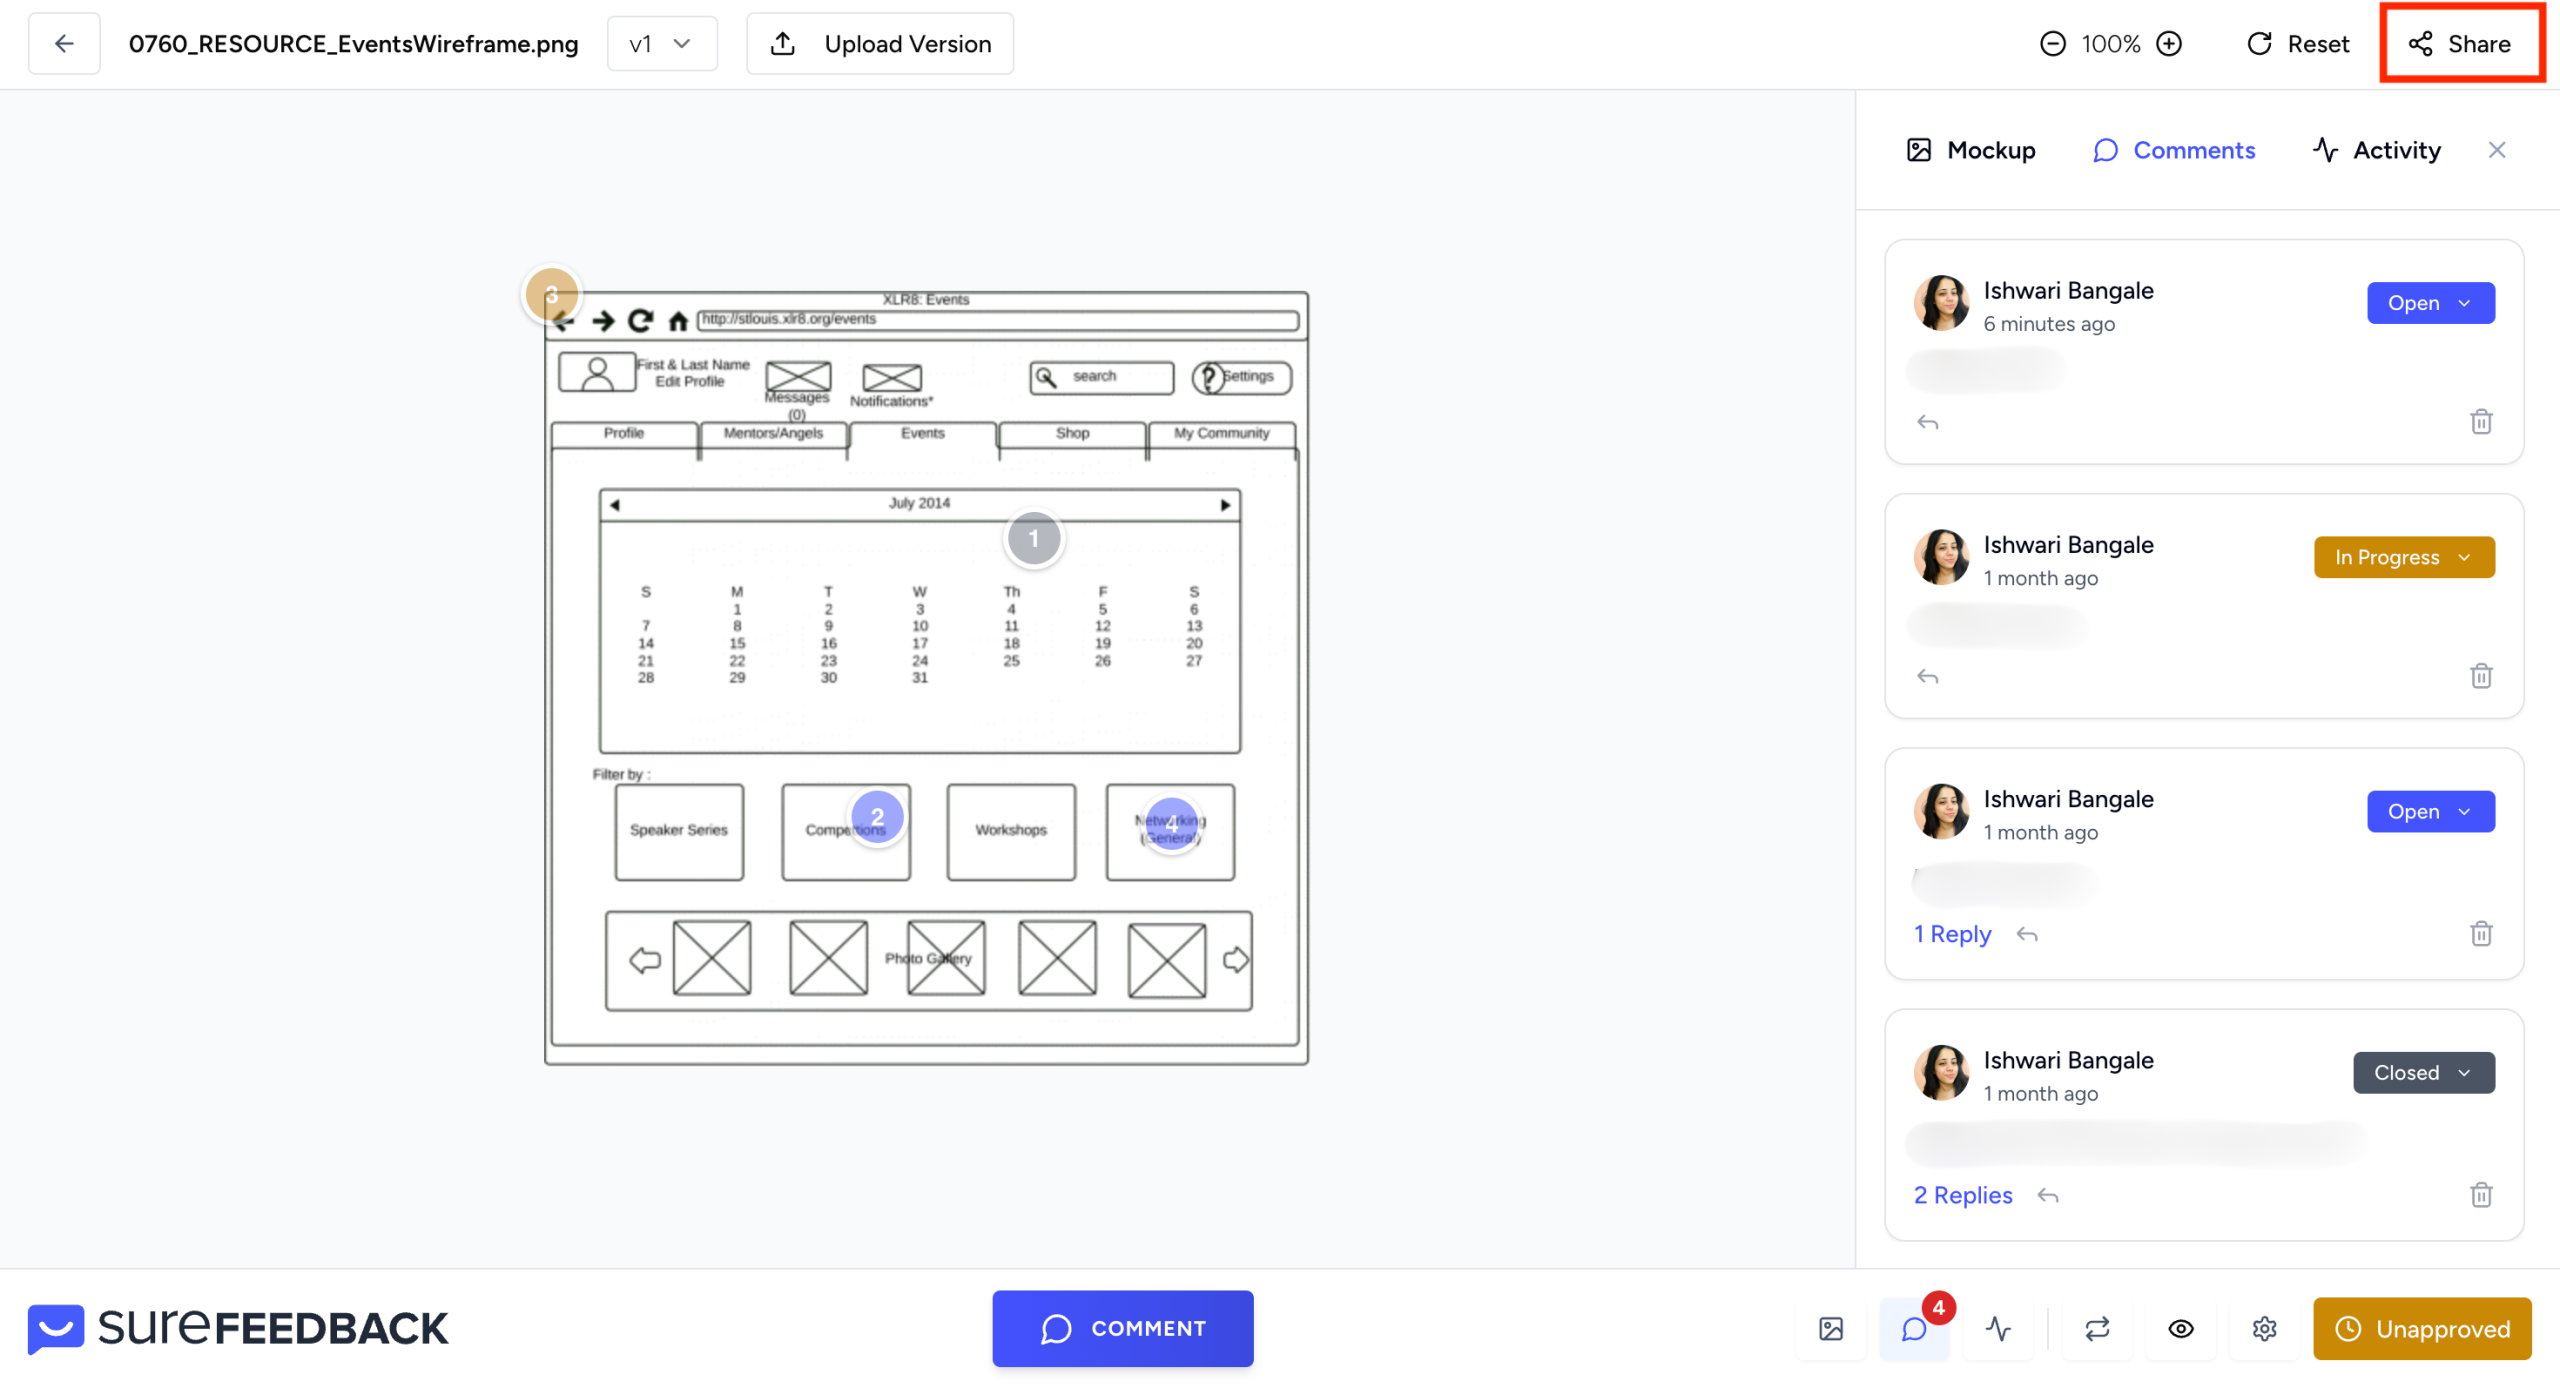Image resolution: width=2560 pixels, height=1388 pixels.
Task: Select the orange comment pin number 3
Action: tap(551, 295)
